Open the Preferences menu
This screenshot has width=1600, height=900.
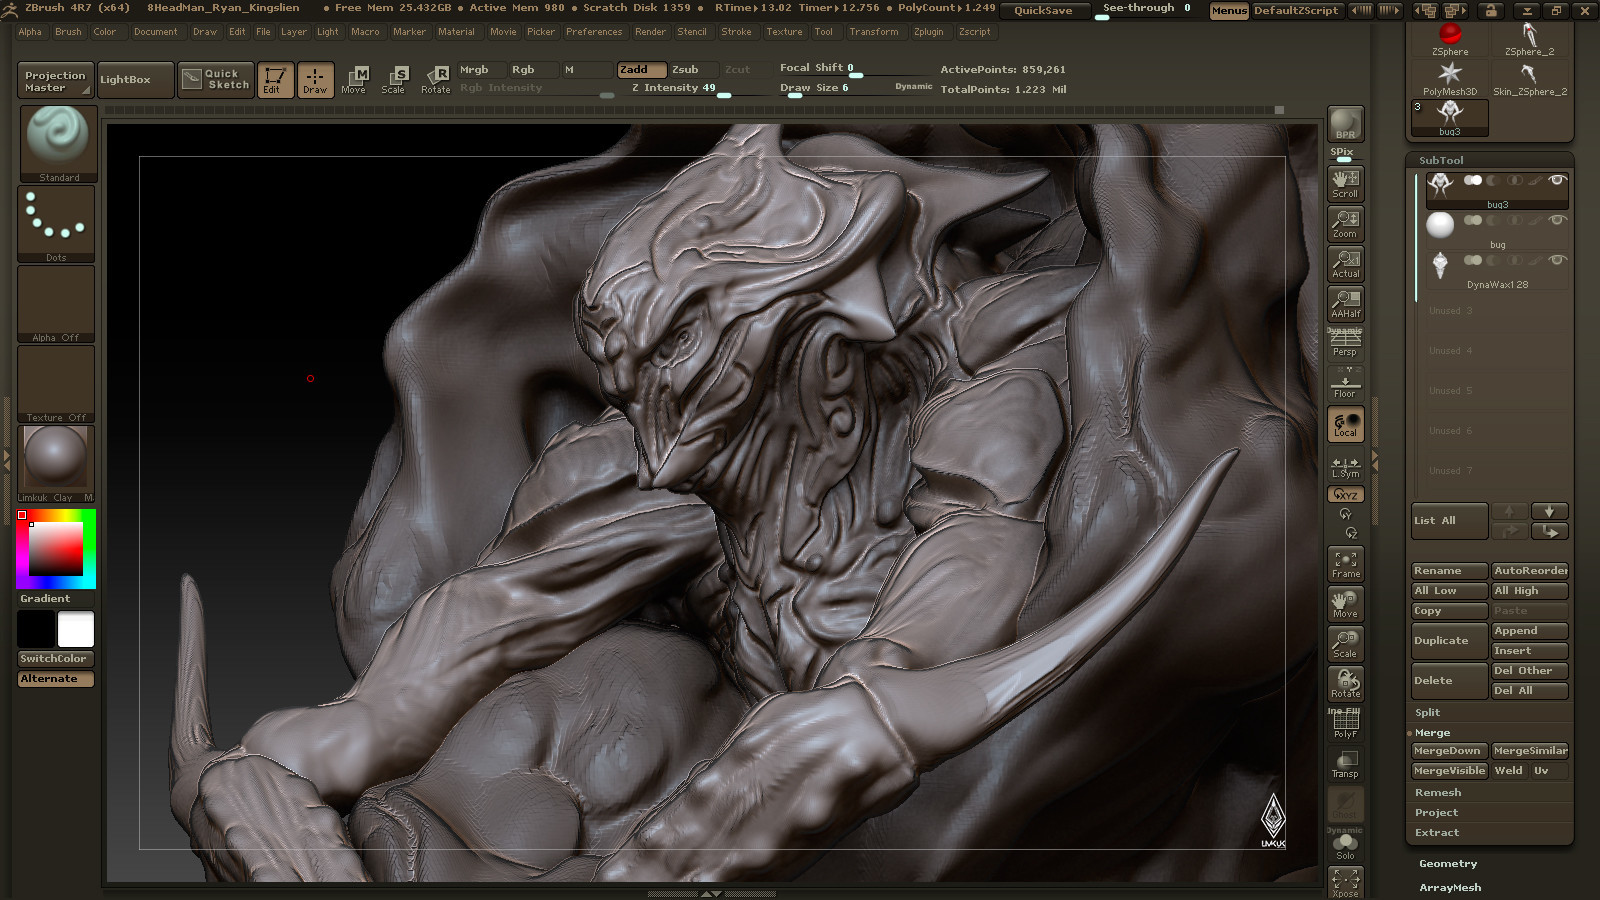(x=594, y=32)
